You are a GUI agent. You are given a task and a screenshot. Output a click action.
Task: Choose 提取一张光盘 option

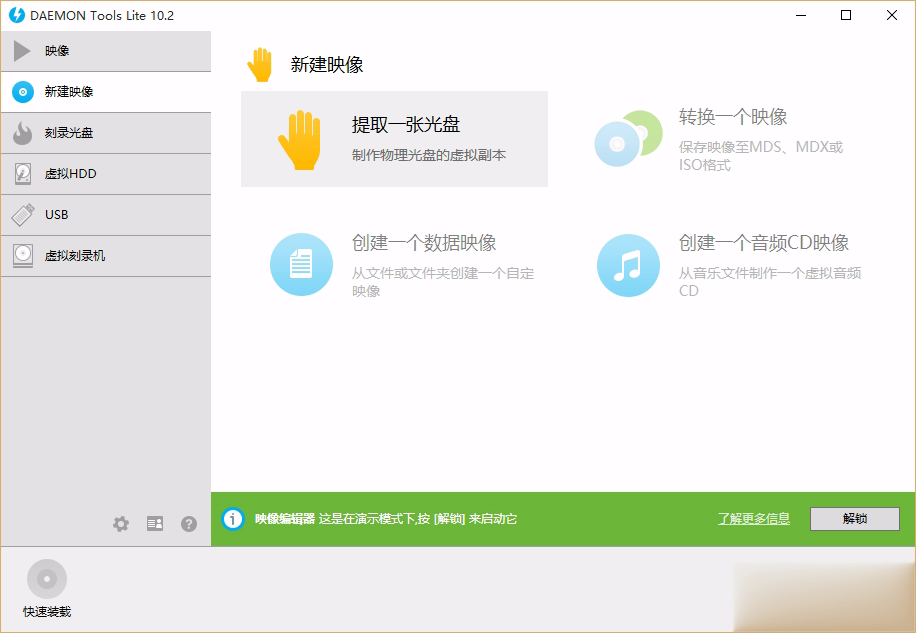394,139
